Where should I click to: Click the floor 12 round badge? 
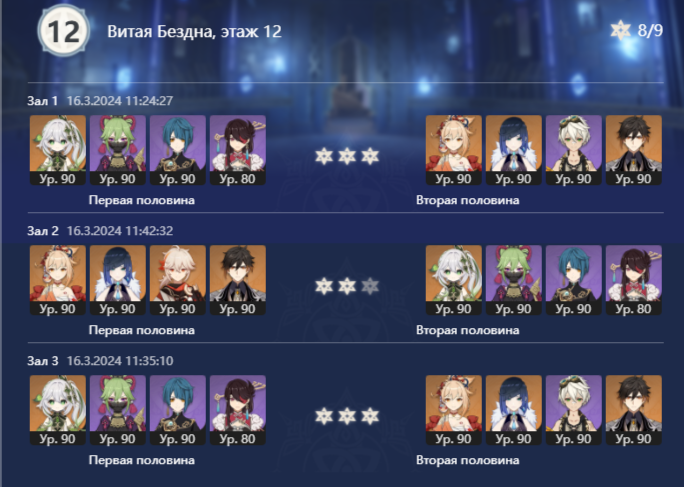64,31
